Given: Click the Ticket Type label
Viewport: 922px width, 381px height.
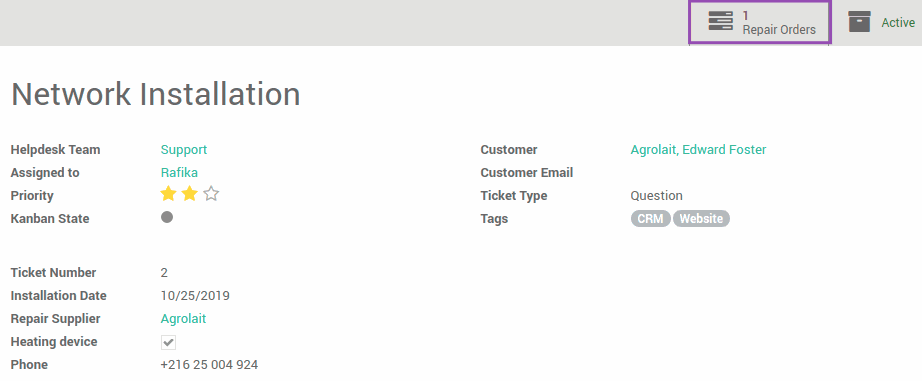Looking at the screenshot, I should (514, 196).
